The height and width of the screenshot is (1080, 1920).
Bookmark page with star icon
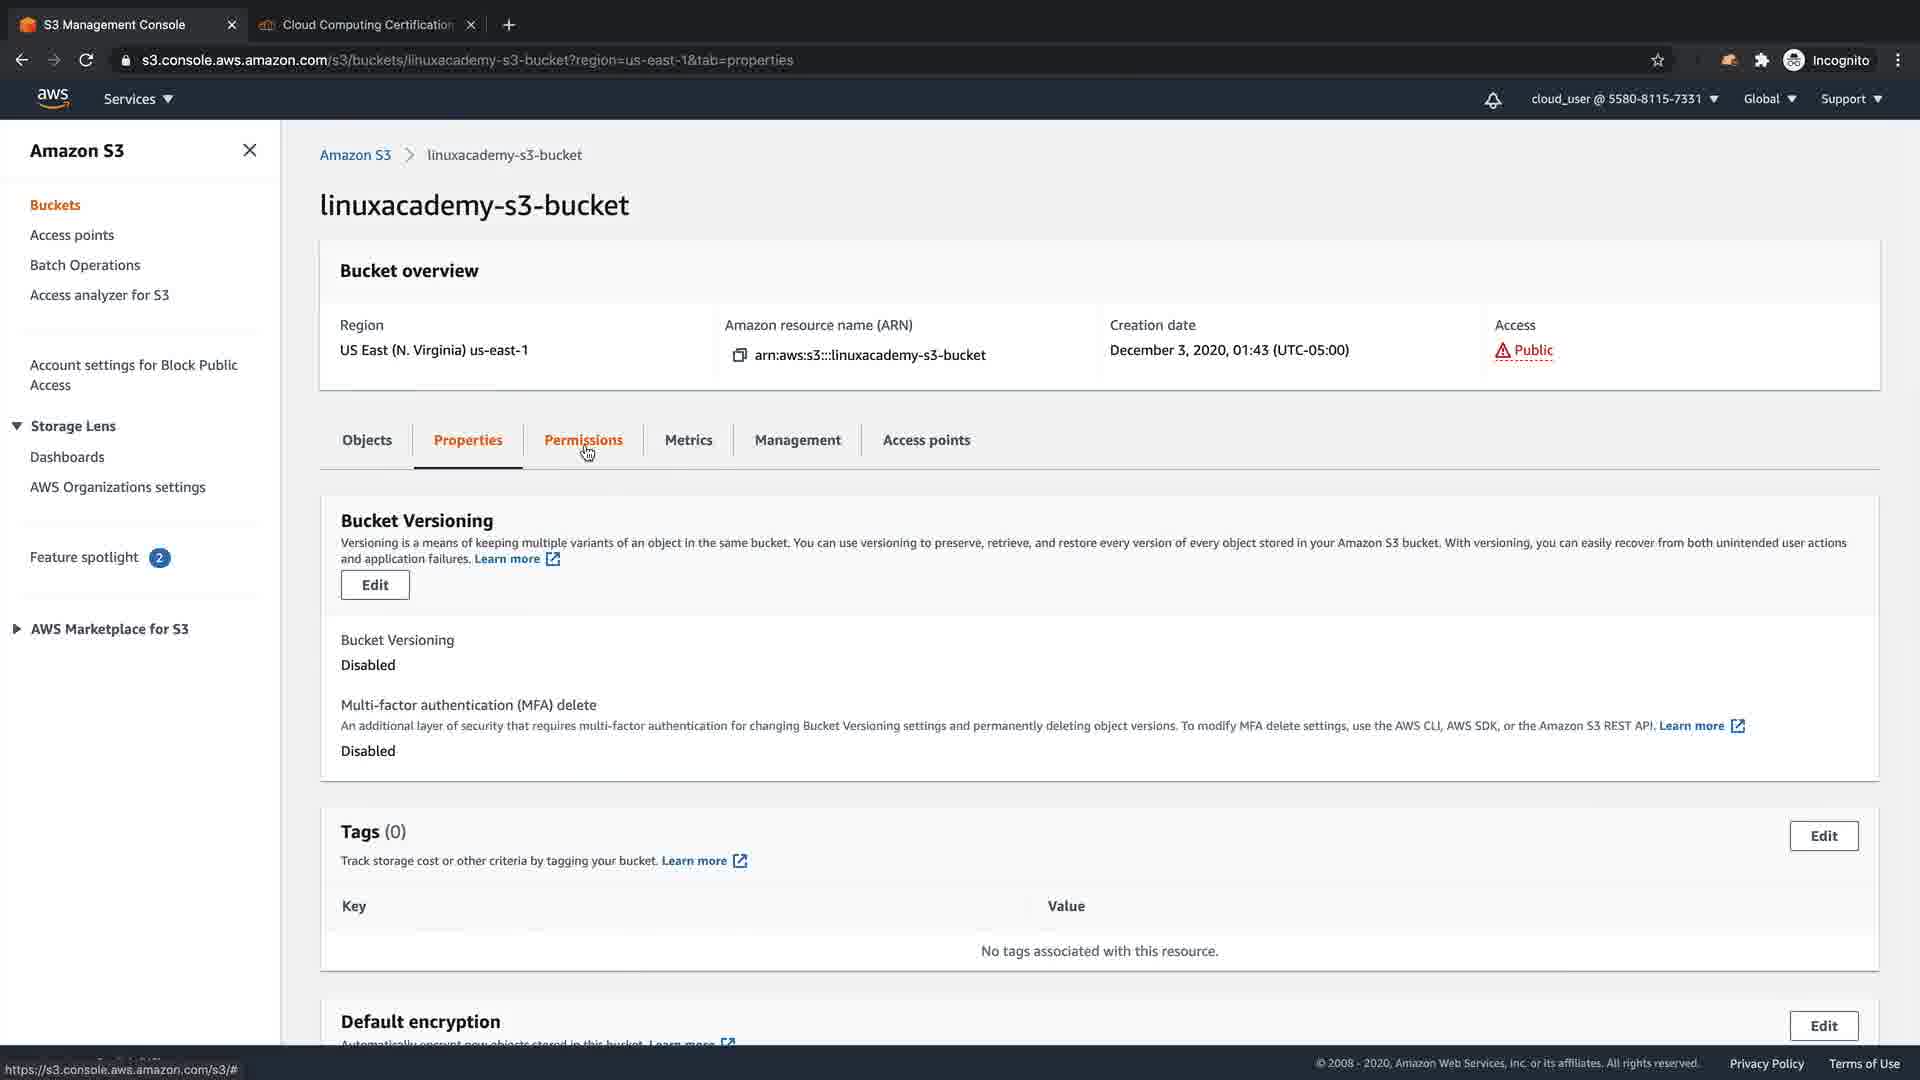tap(1657, 60)
